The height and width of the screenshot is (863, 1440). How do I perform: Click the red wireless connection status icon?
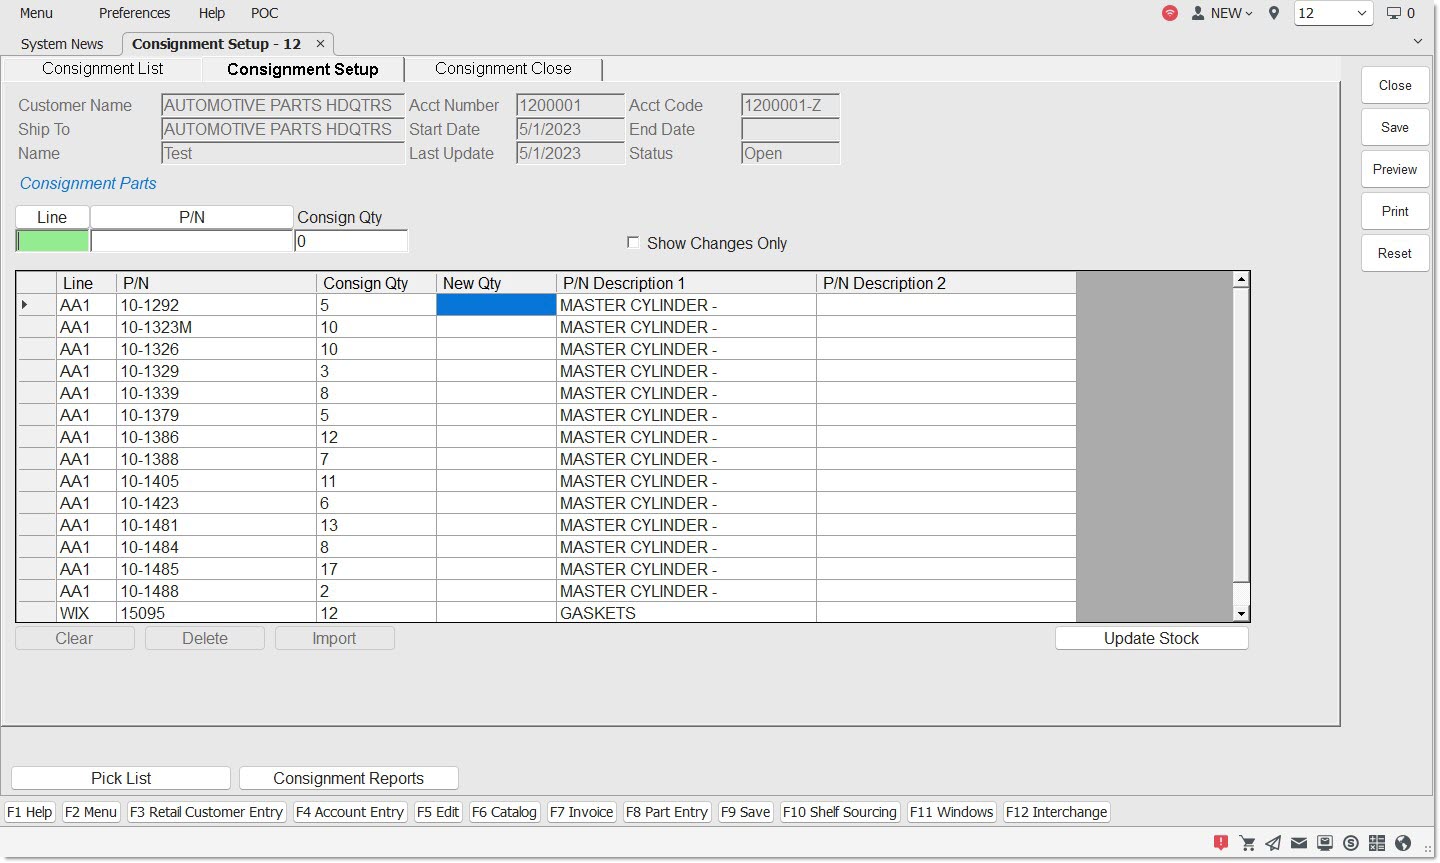(1170, 13)
